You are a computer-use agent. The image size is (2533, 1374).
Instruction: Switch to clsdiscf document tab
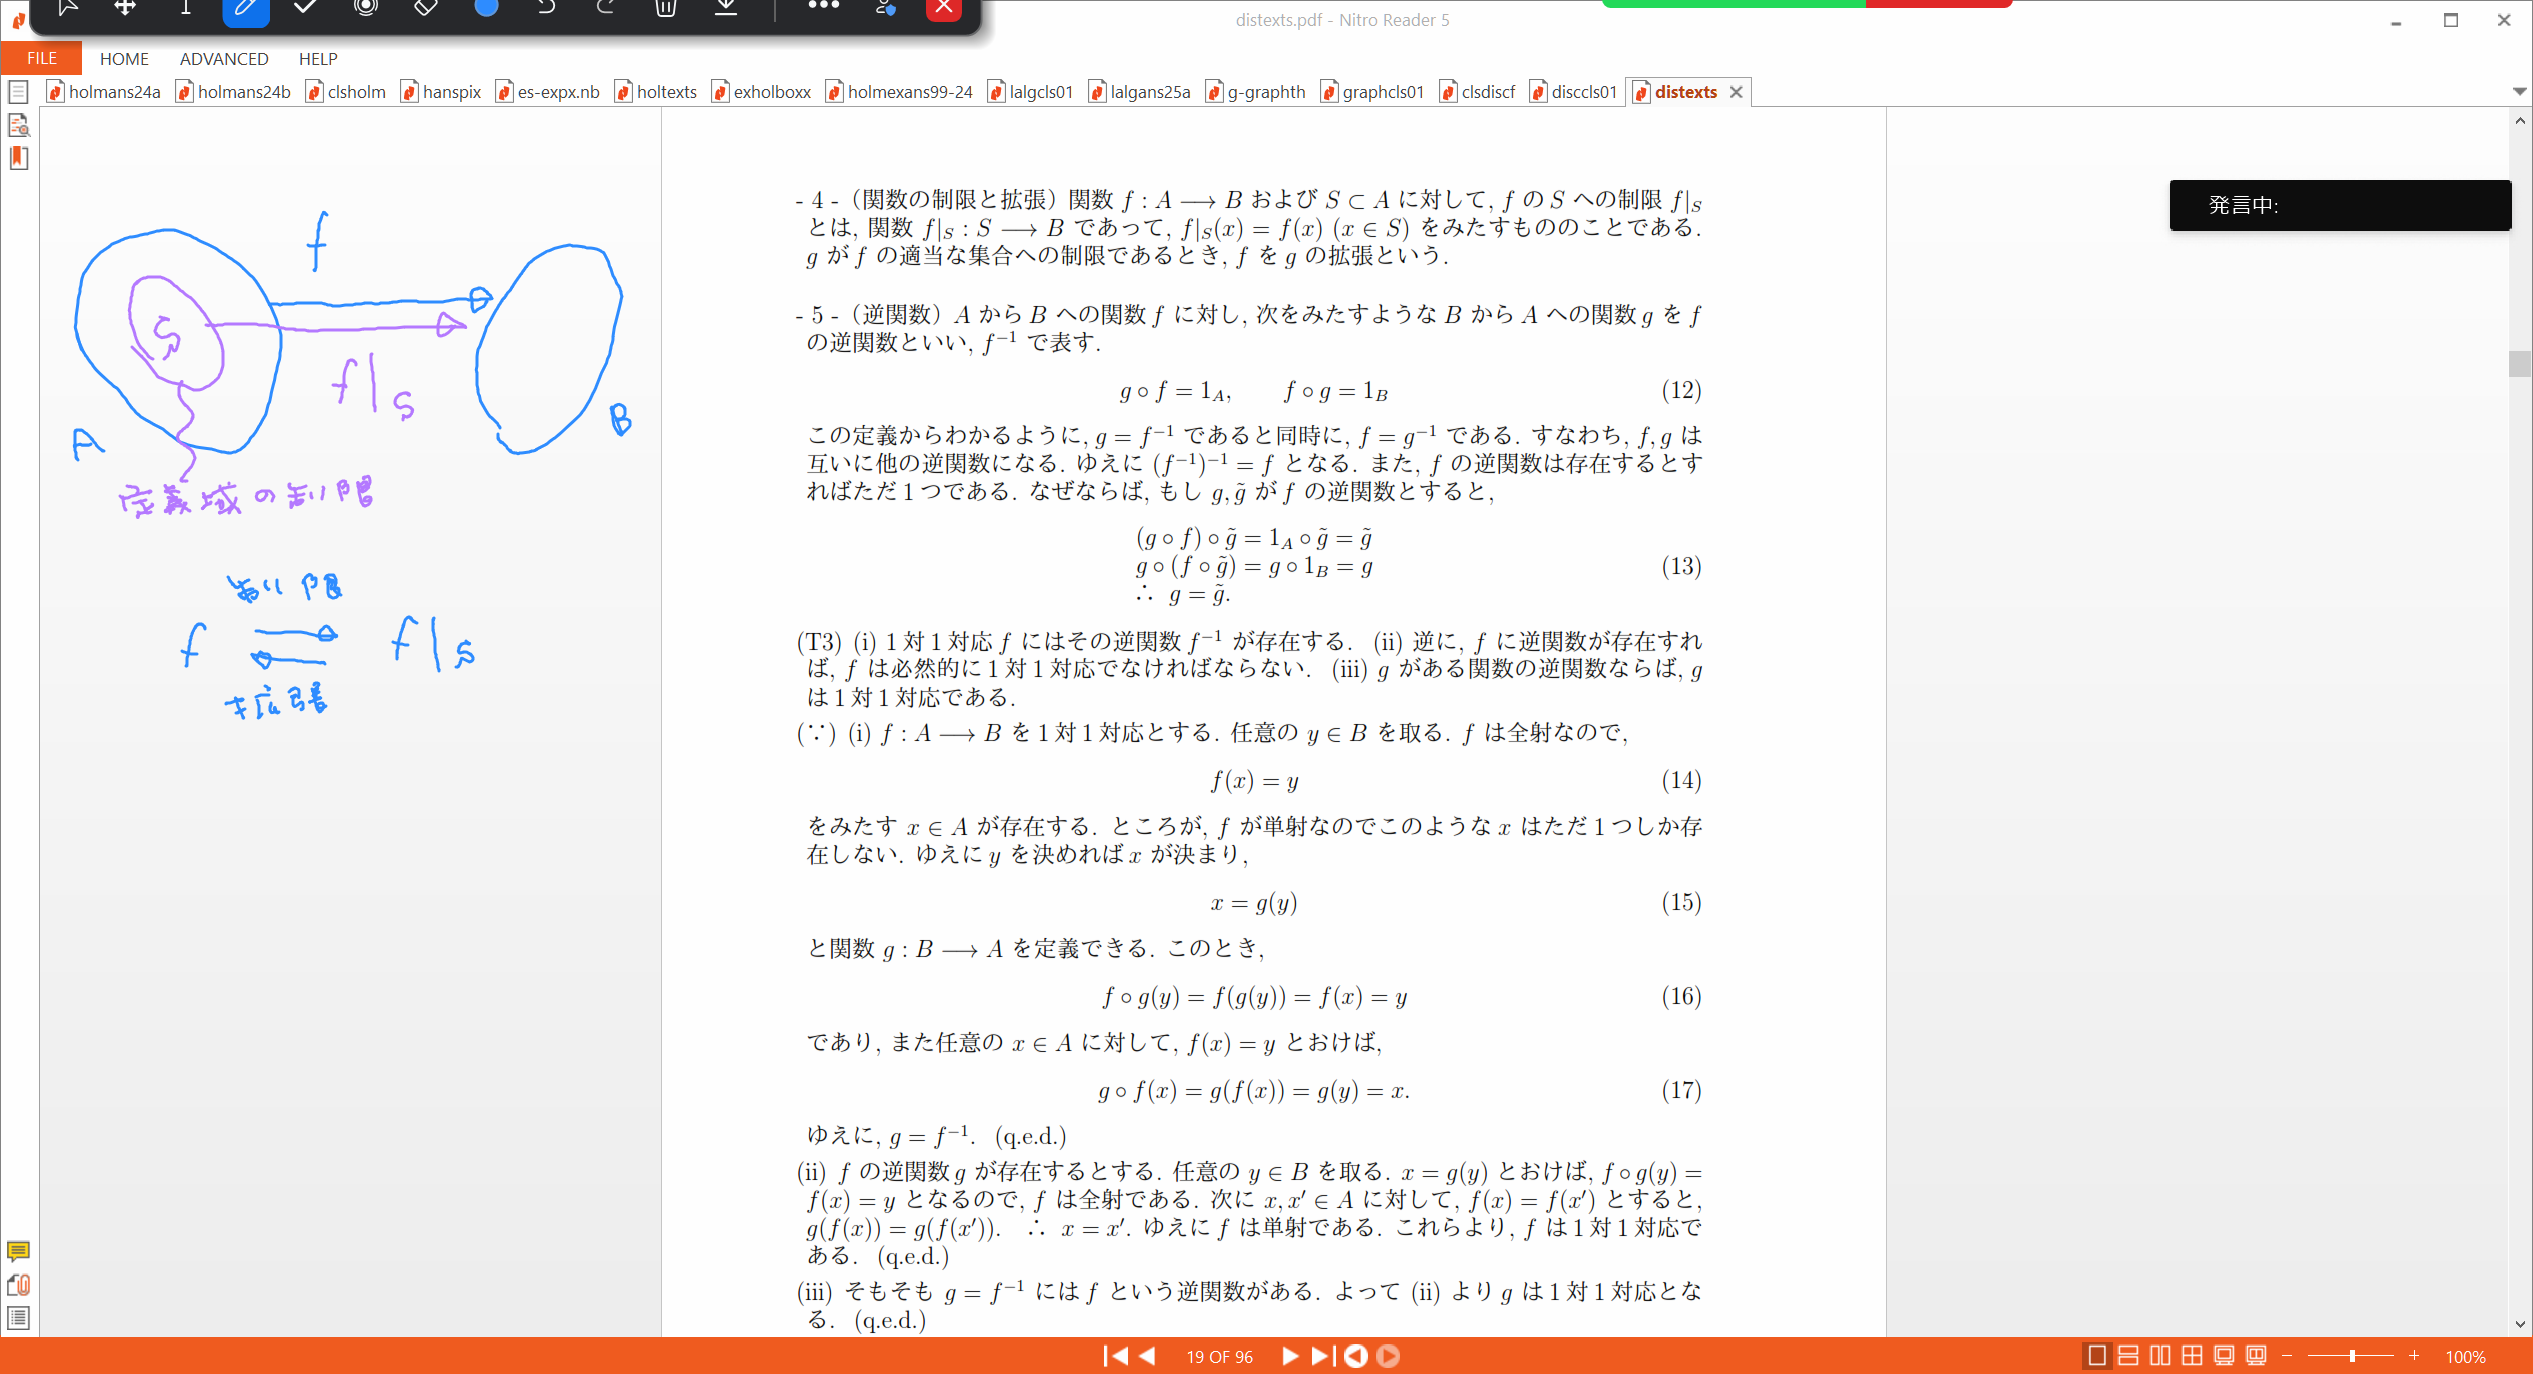(x=1478, y=92)
